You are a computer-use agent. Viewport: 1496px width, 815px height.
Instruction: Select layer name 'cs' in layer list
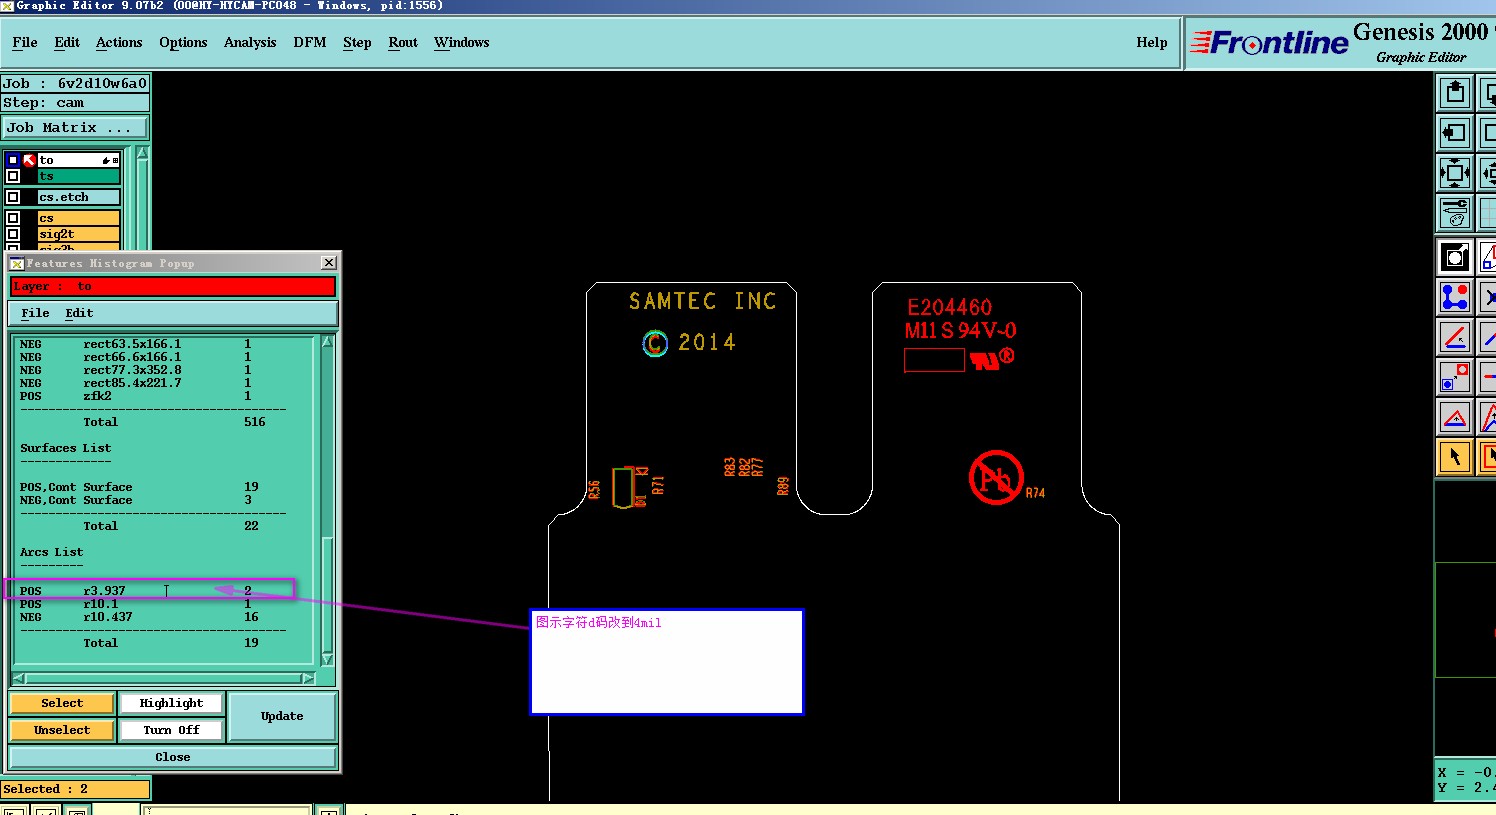[x=79, y=218]
